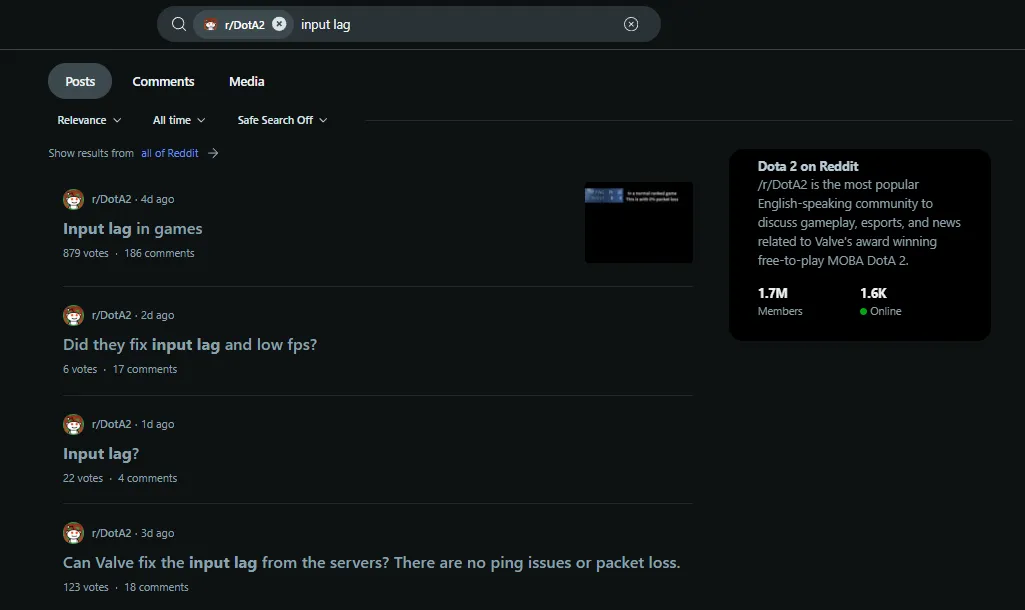This screenshot has height=610, width=1025.
Task: Click the search magnifier icon
Action: pyautogui.click(x=178, y=24)
